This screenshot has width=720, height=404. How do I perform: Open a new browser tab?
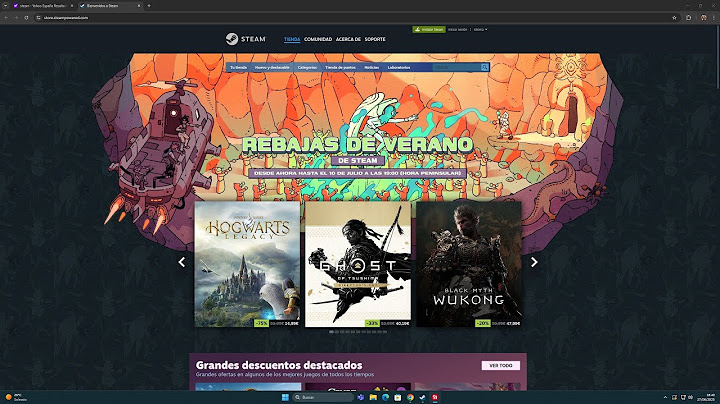[x=149, y=6]
